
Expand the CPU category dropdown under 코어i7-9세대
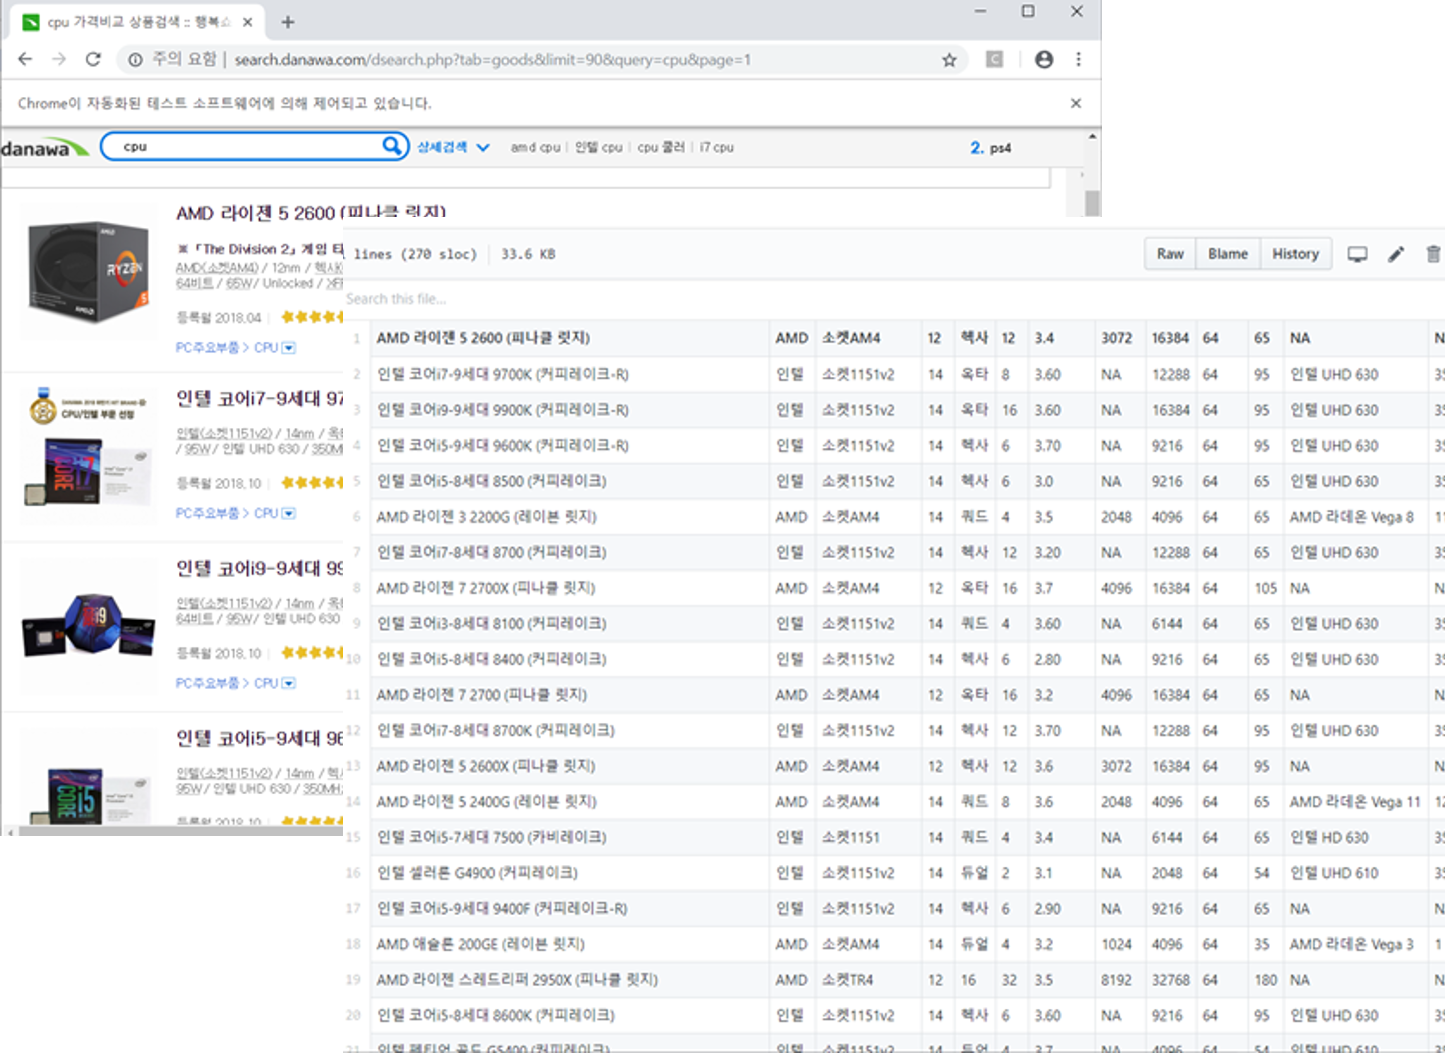pyautogui.click(x=289, y=513)
